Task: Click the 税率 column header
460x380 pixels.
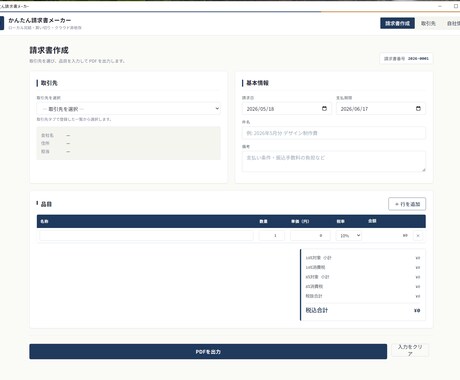Action: point(340,221)
